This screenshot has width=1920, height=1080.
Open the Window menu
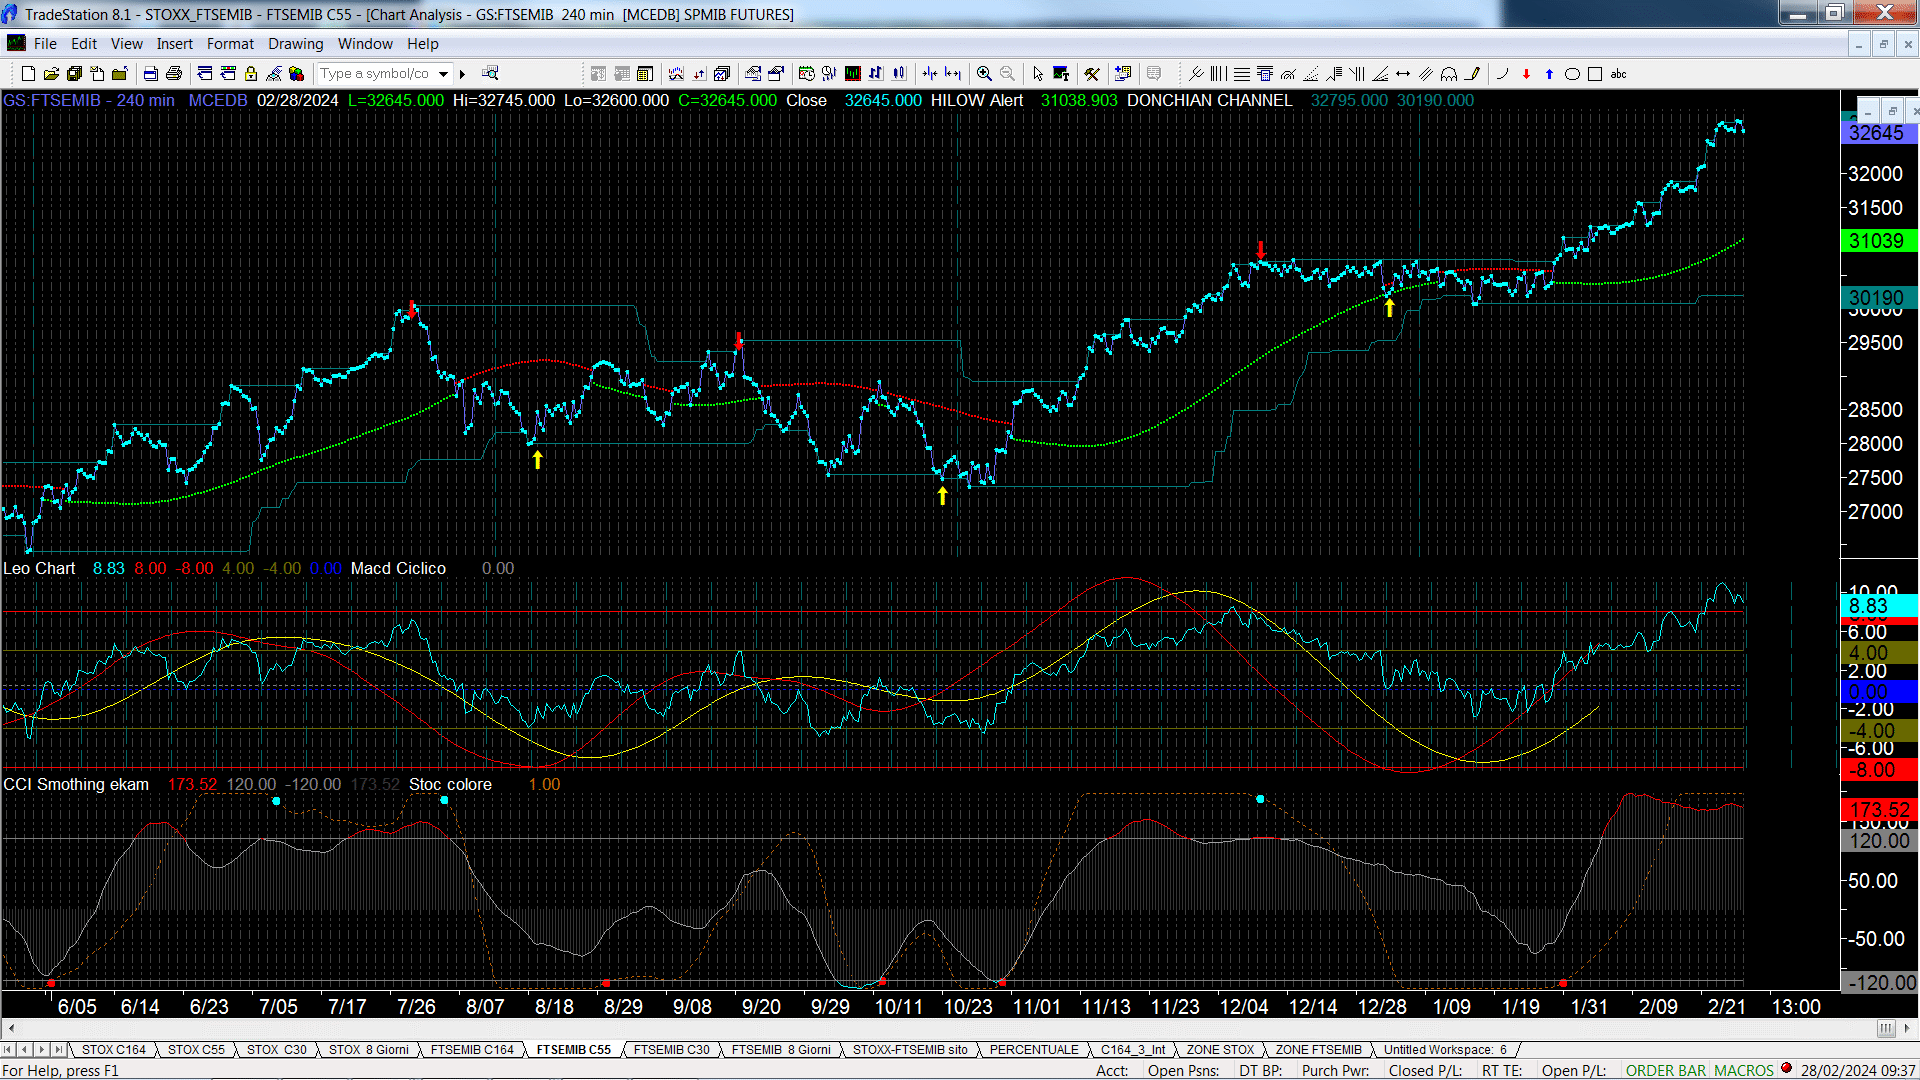click(365, 44)
